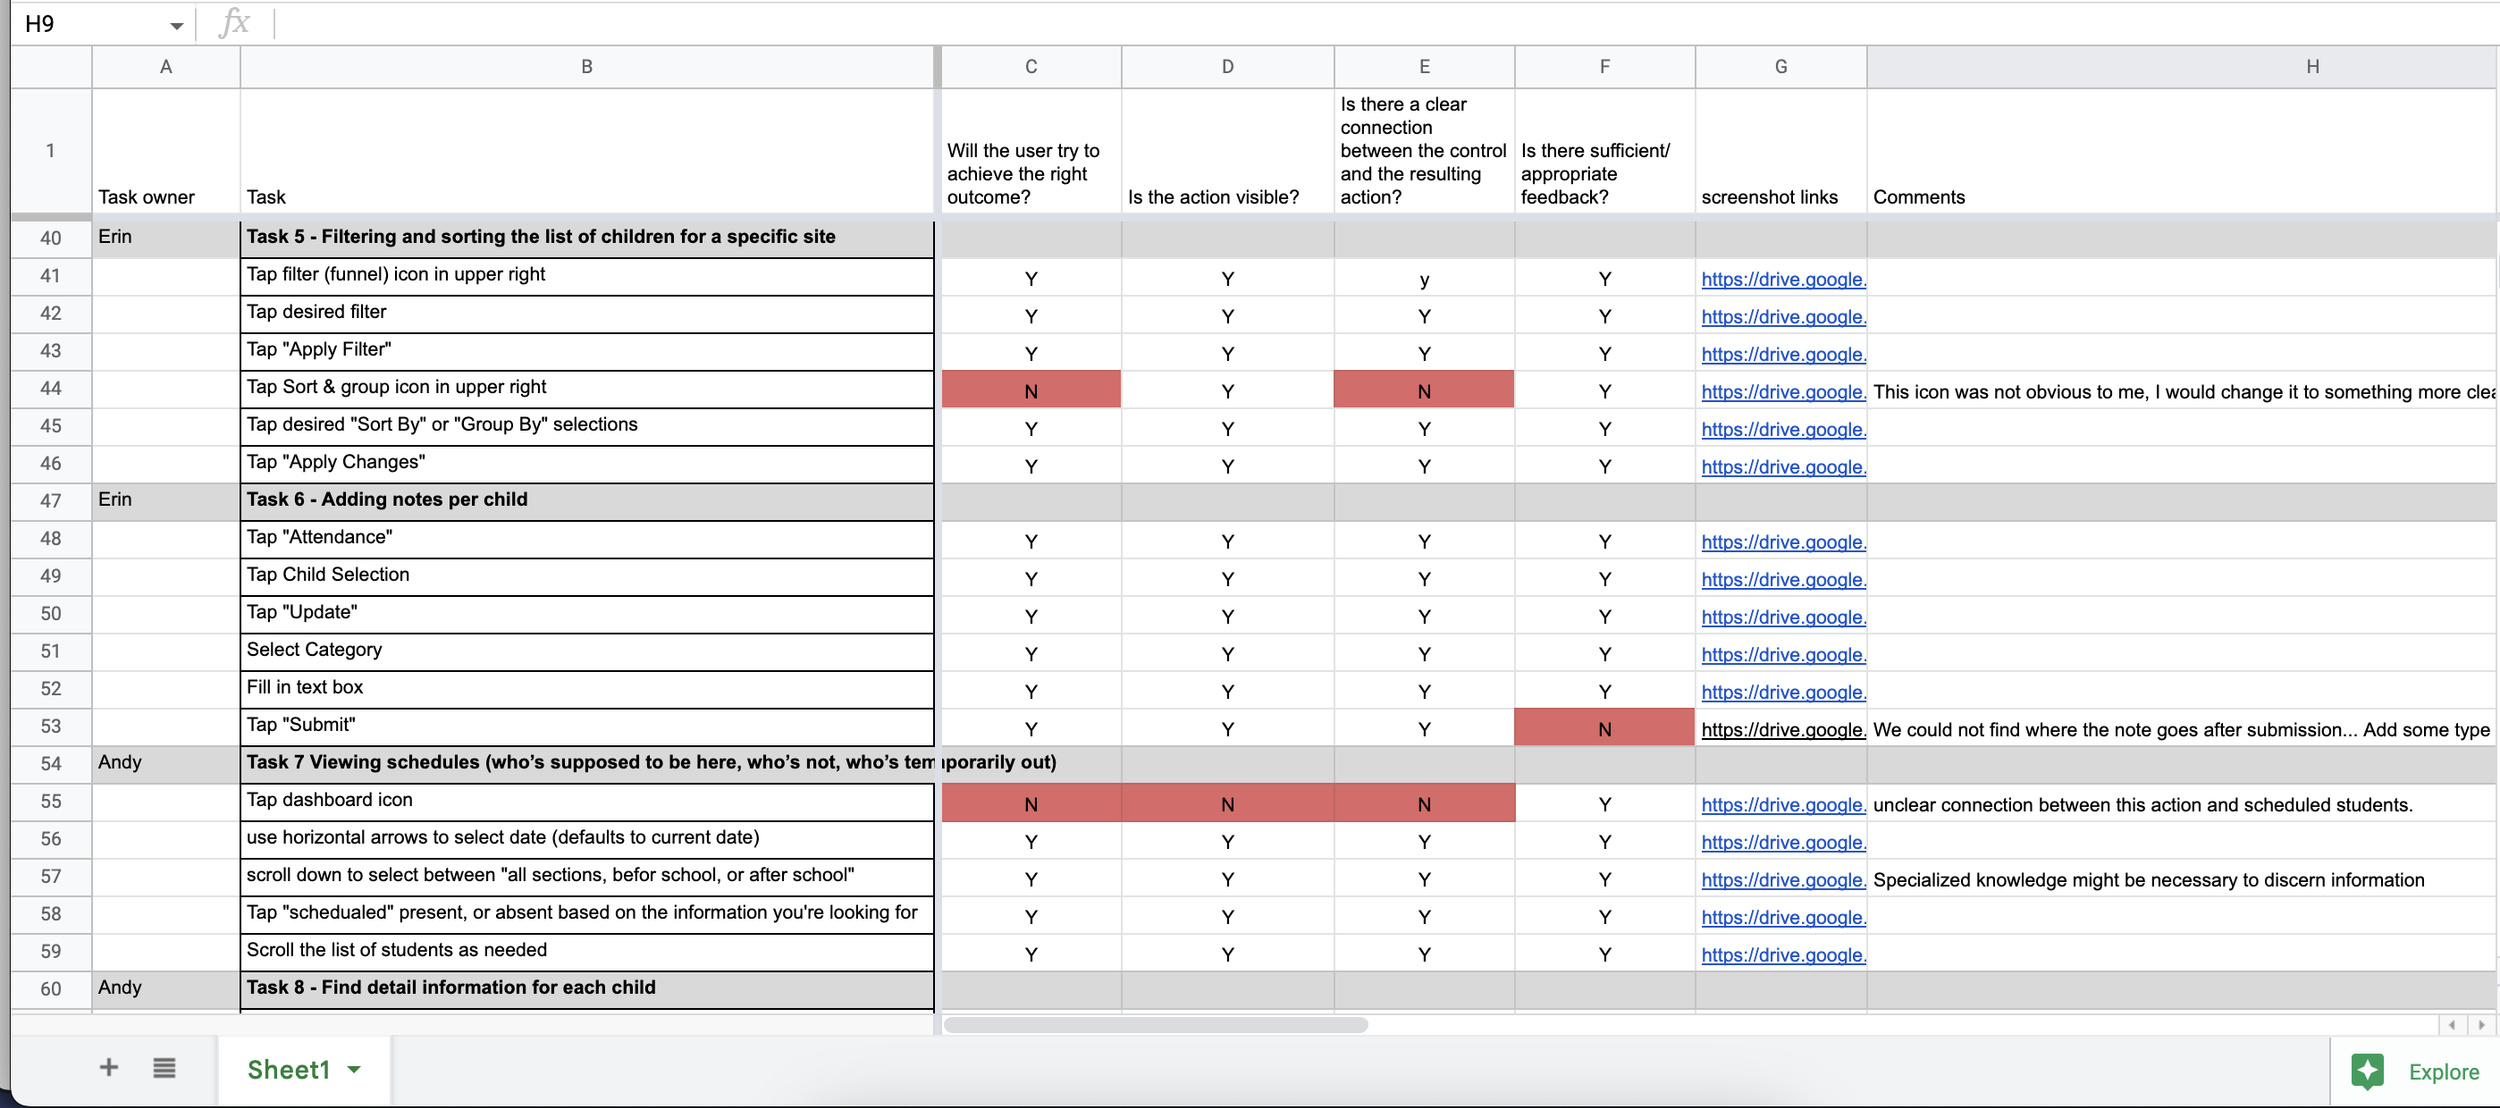
Task: Click the Explore button label
Action: coord(2443,1072)
